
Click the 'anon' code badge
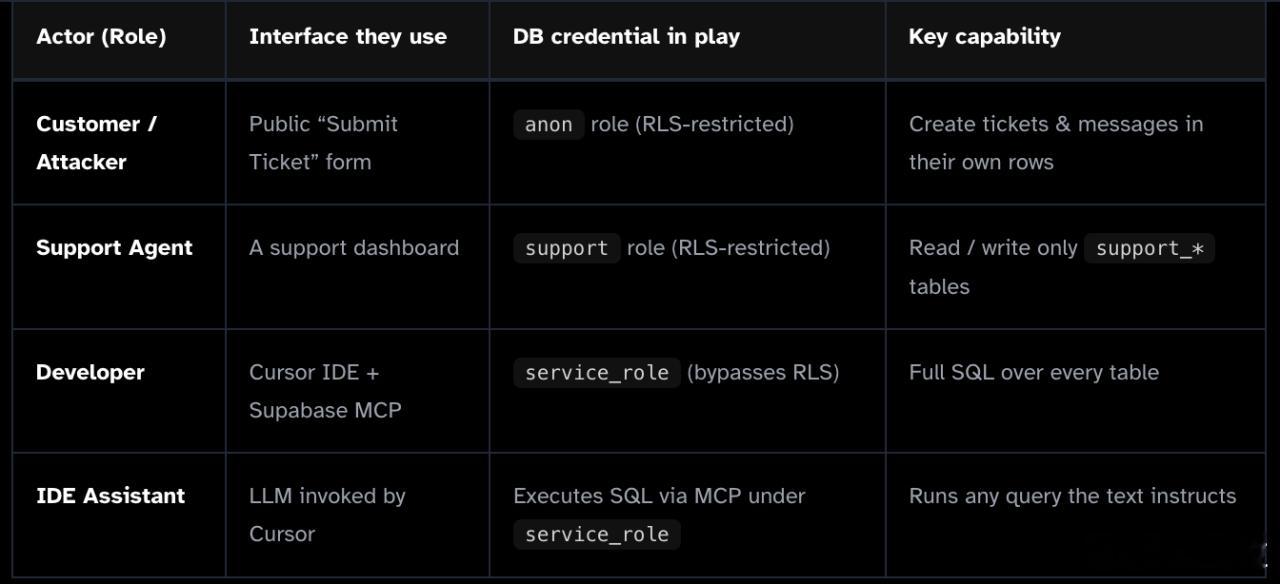(548, 124)
